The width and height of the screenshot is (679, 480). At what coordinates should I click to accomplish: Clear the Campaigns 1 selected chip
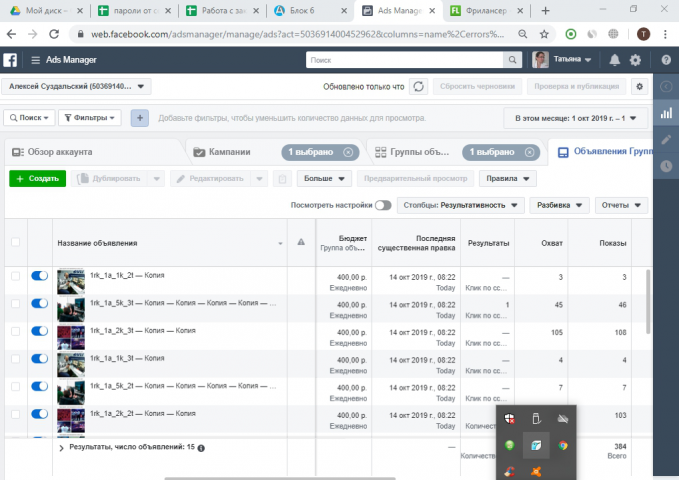(348, 152)
